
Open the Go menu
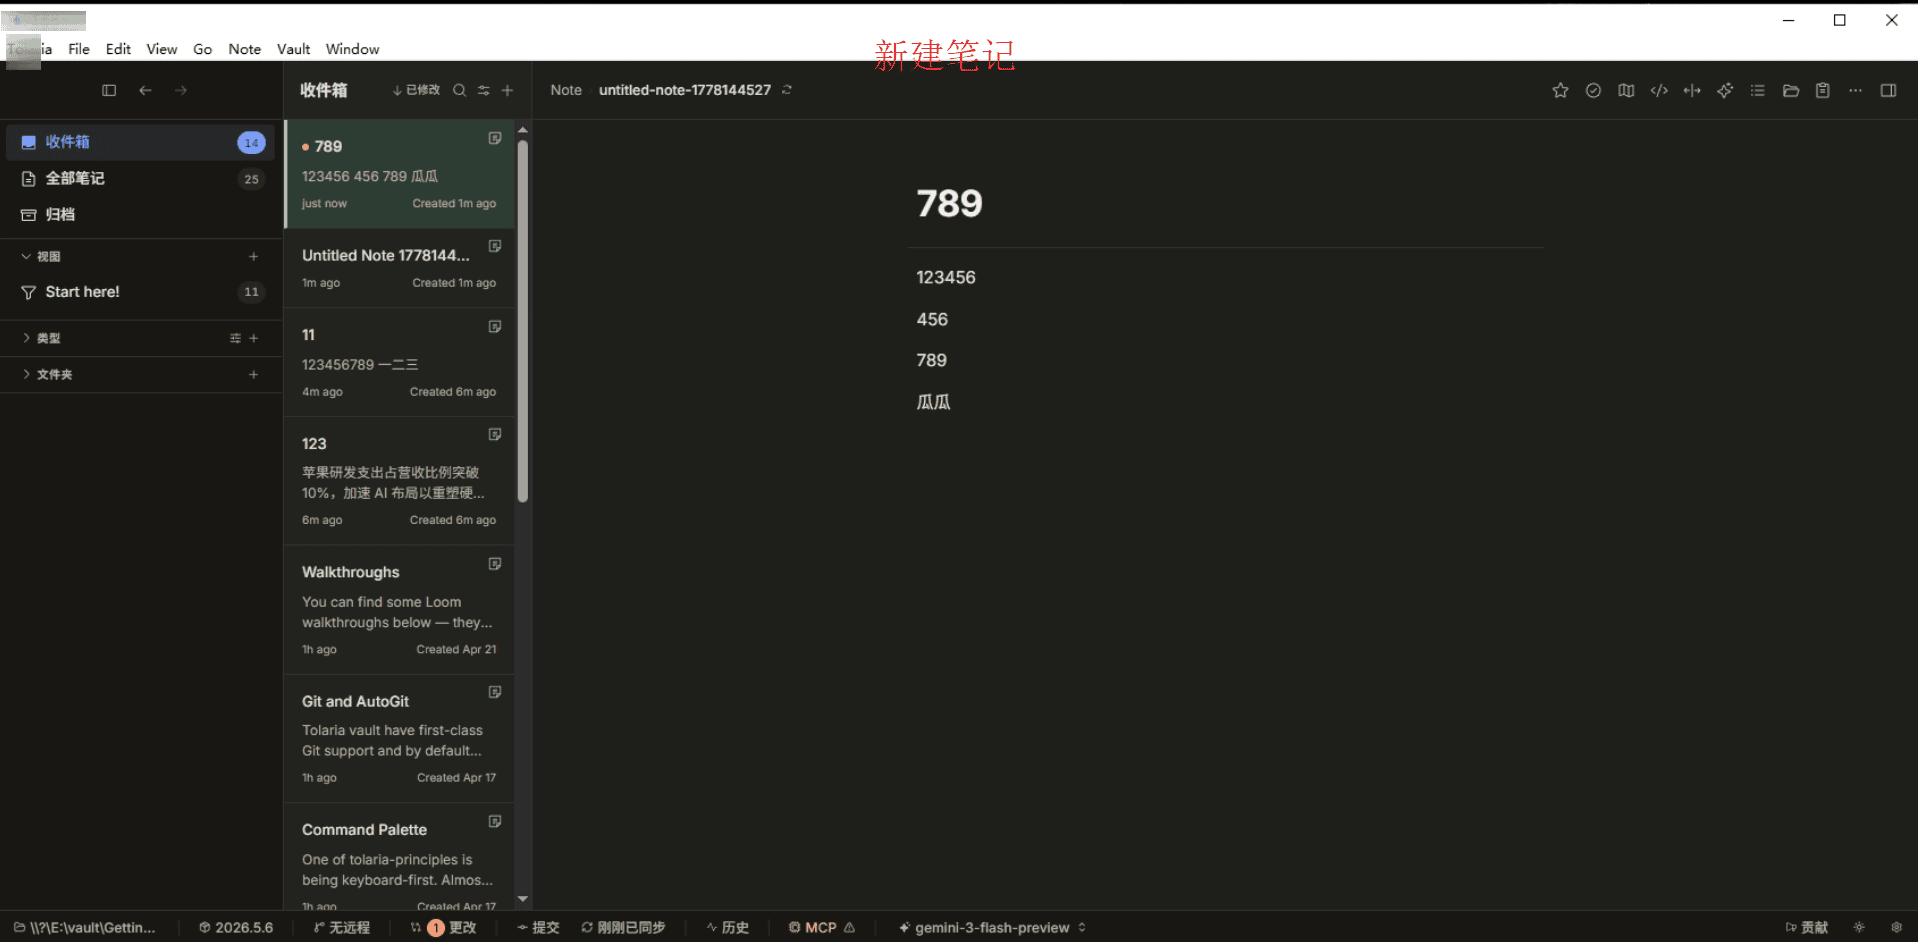[x=202, y=49]
